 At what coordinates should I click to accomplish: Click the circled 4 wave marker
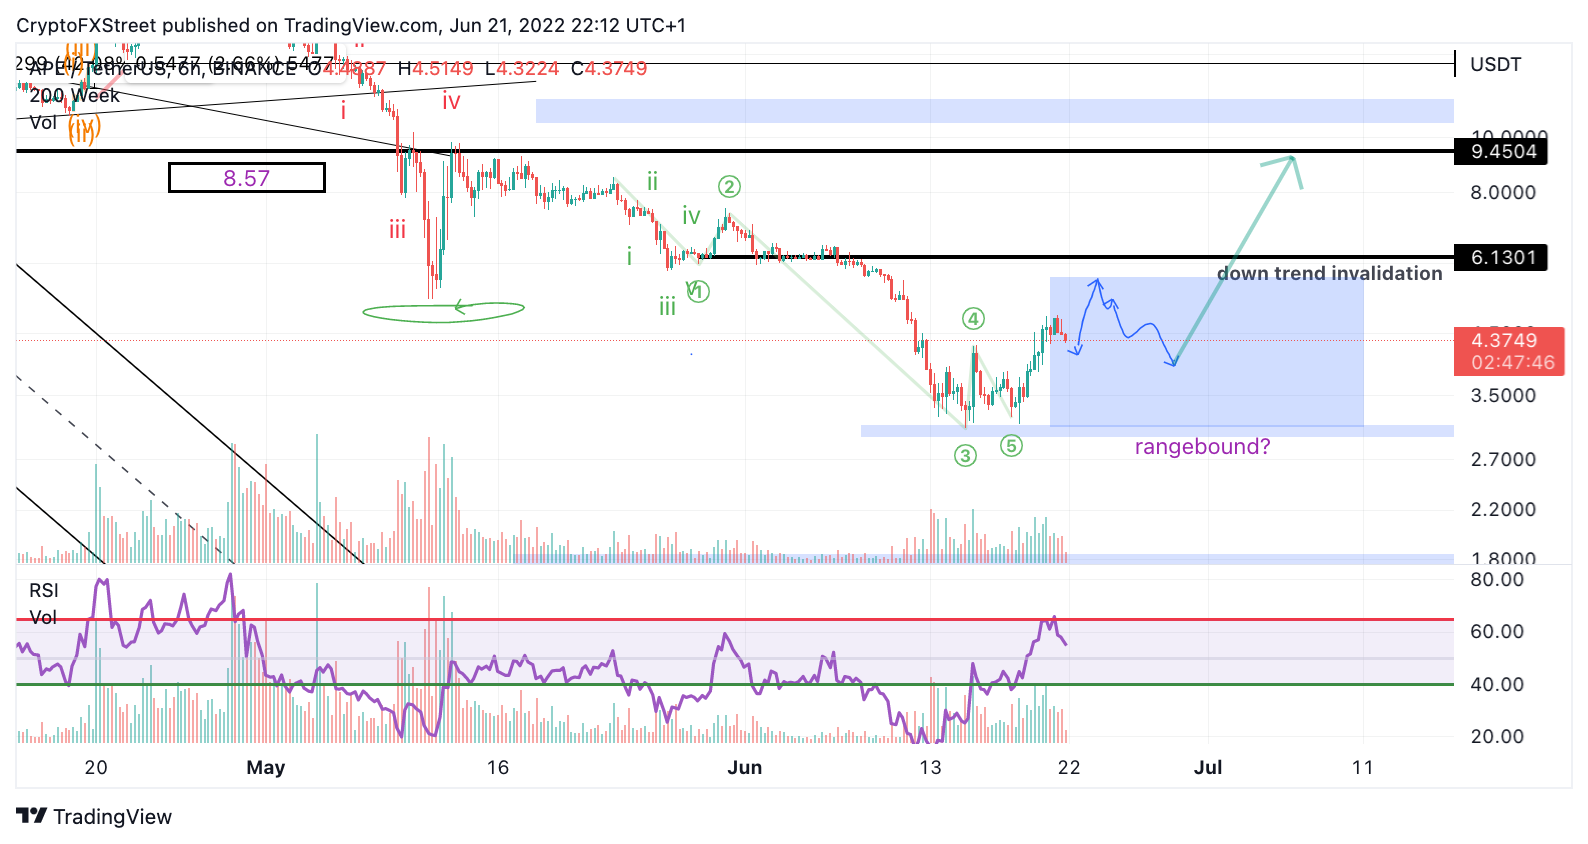pyautogui.click(x=973, y=319)
